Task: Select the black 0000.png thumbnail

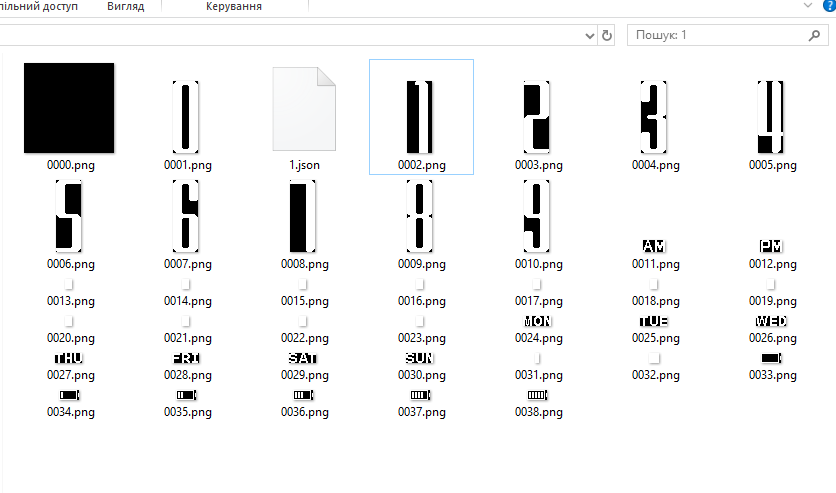Action: (x=69, y=108)
